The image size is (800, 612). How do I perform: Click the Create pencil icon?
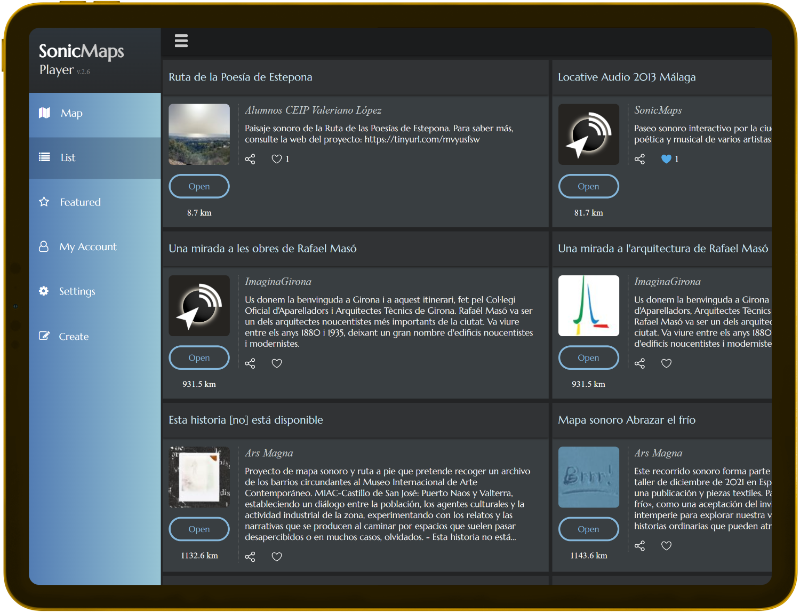(x=44, y=336)
